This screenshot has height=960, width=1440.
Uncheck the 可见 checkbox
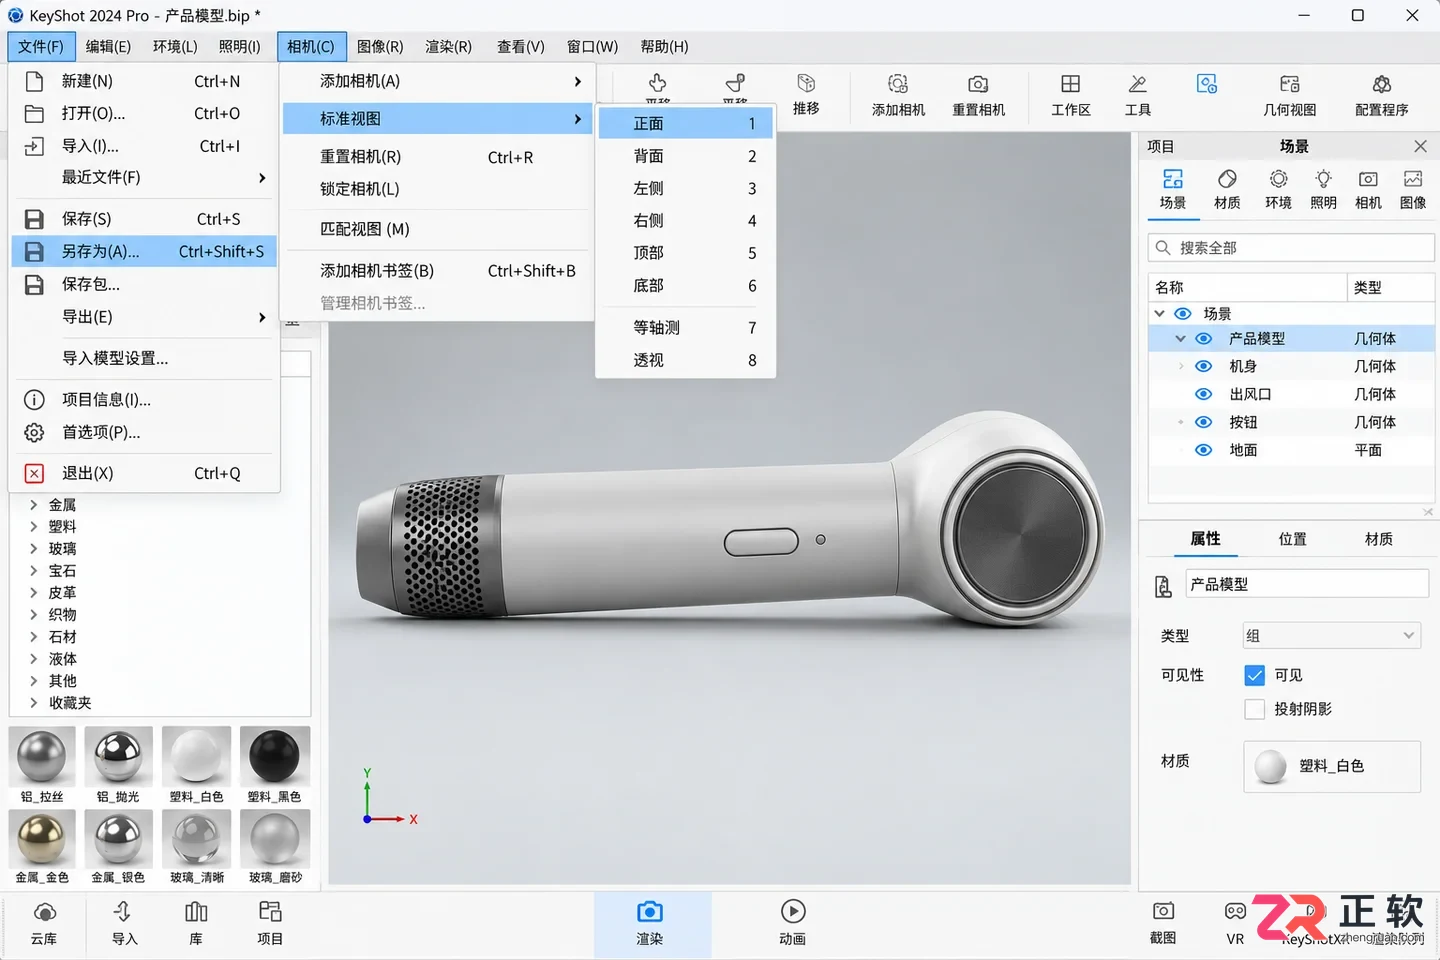click(1255, 676)
